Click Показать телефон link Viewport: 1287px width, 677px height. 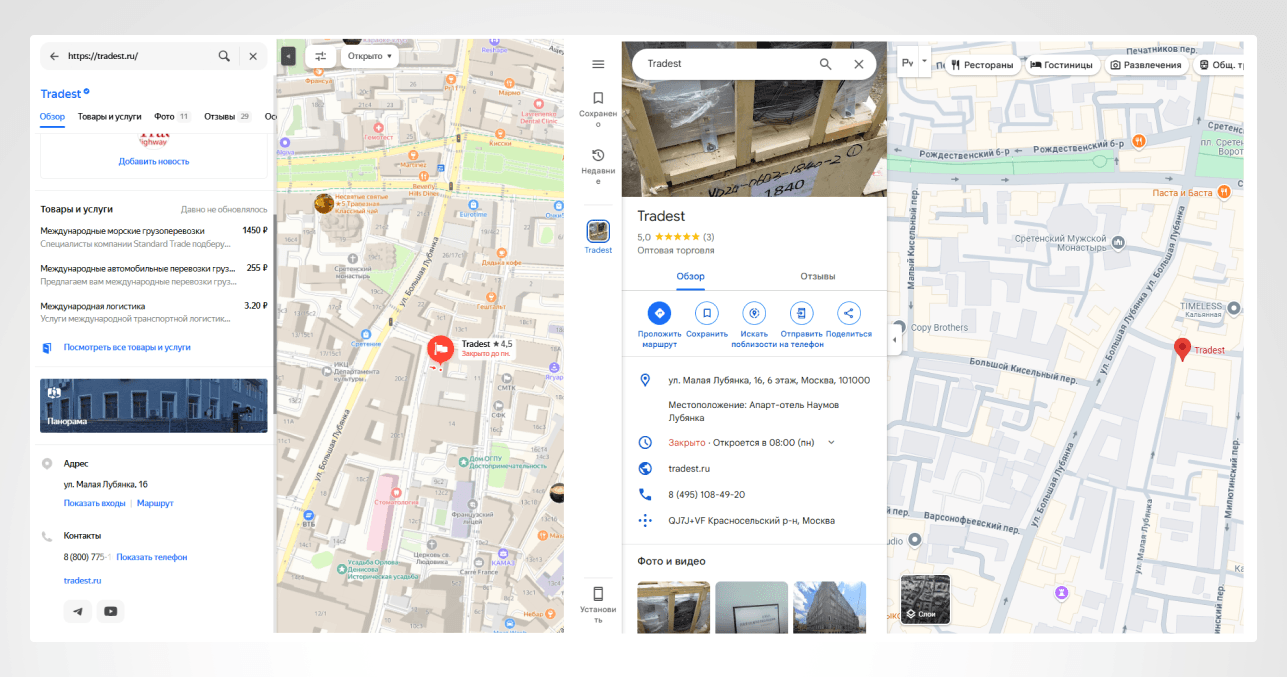tap(152, 557)
